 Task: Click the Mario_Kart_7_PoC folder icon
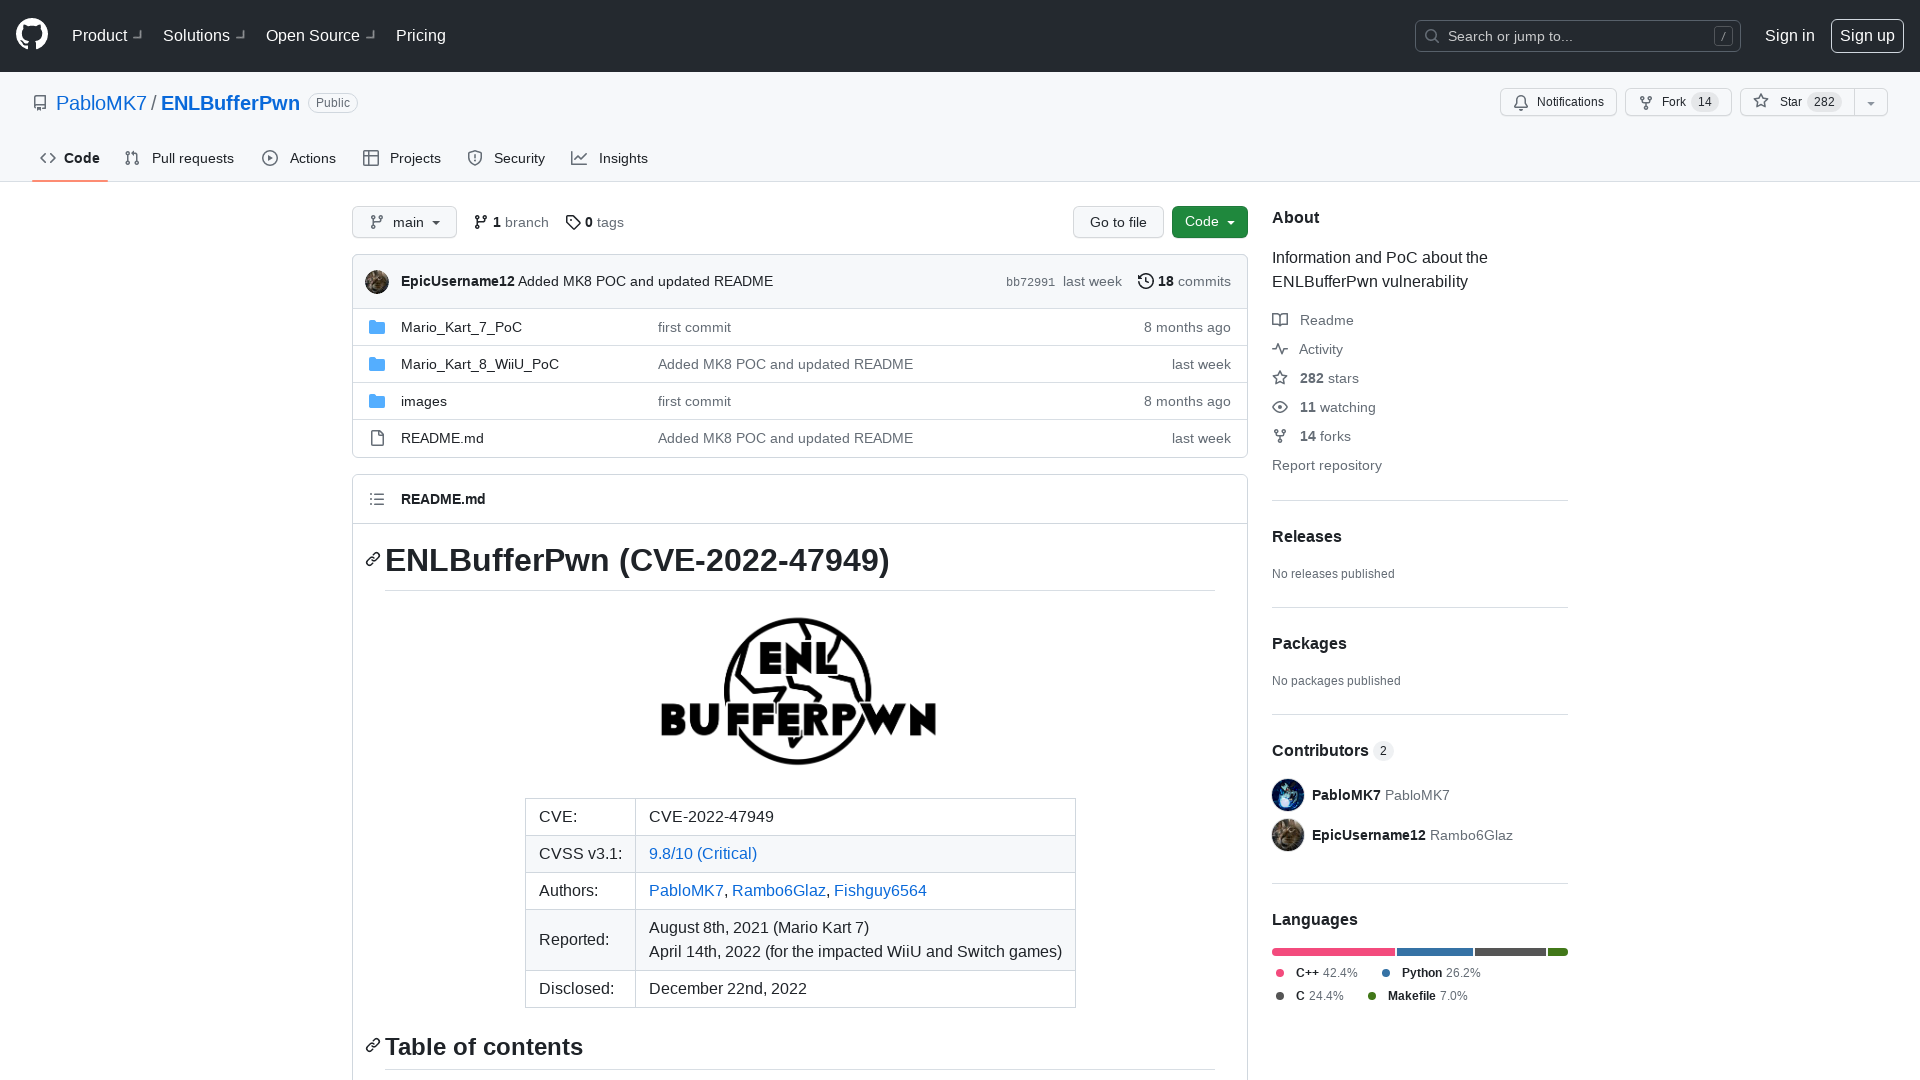pyautogui.click(x=377, y=327)
